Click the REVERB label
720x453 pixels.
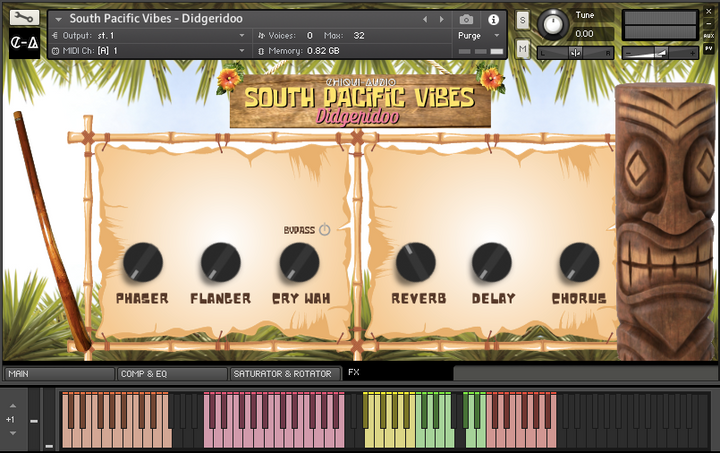click(x=419, y=298)
